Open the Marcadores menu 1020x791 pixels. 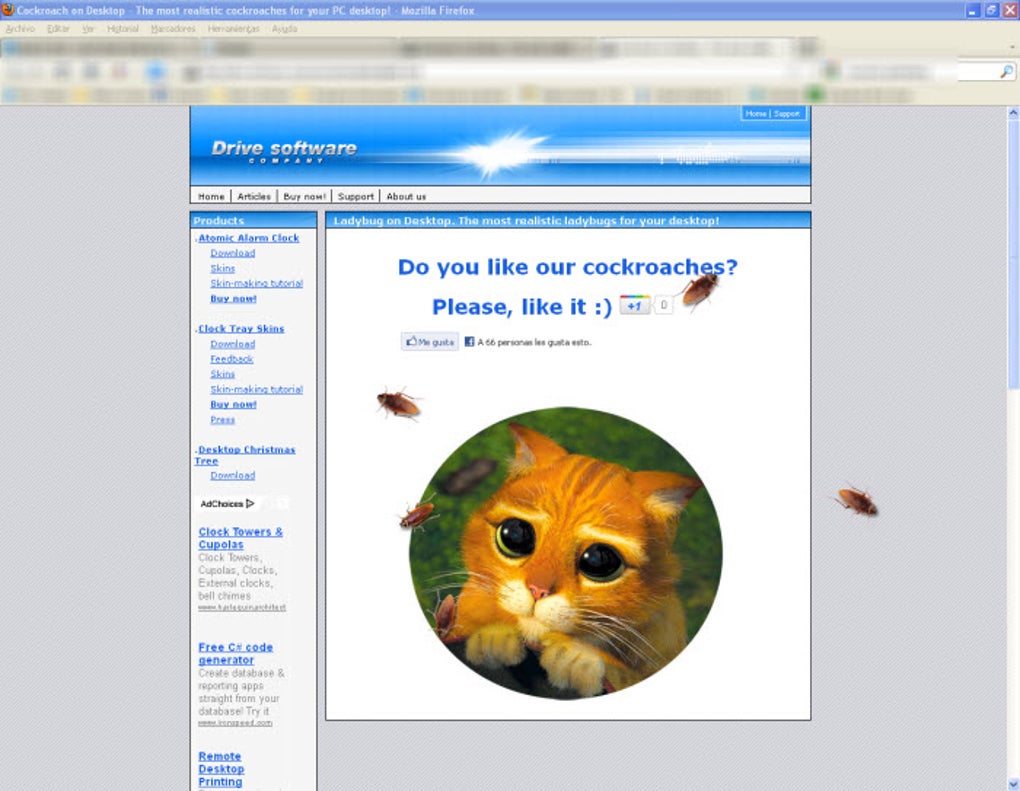(172, 29)
